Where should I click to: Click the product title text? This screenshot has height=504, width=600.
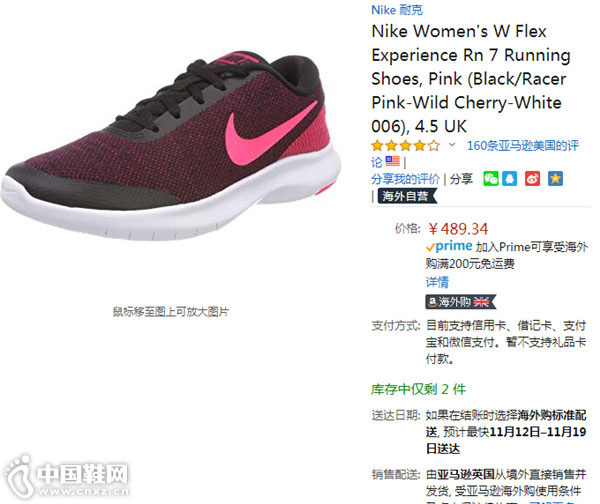(471, 79)
